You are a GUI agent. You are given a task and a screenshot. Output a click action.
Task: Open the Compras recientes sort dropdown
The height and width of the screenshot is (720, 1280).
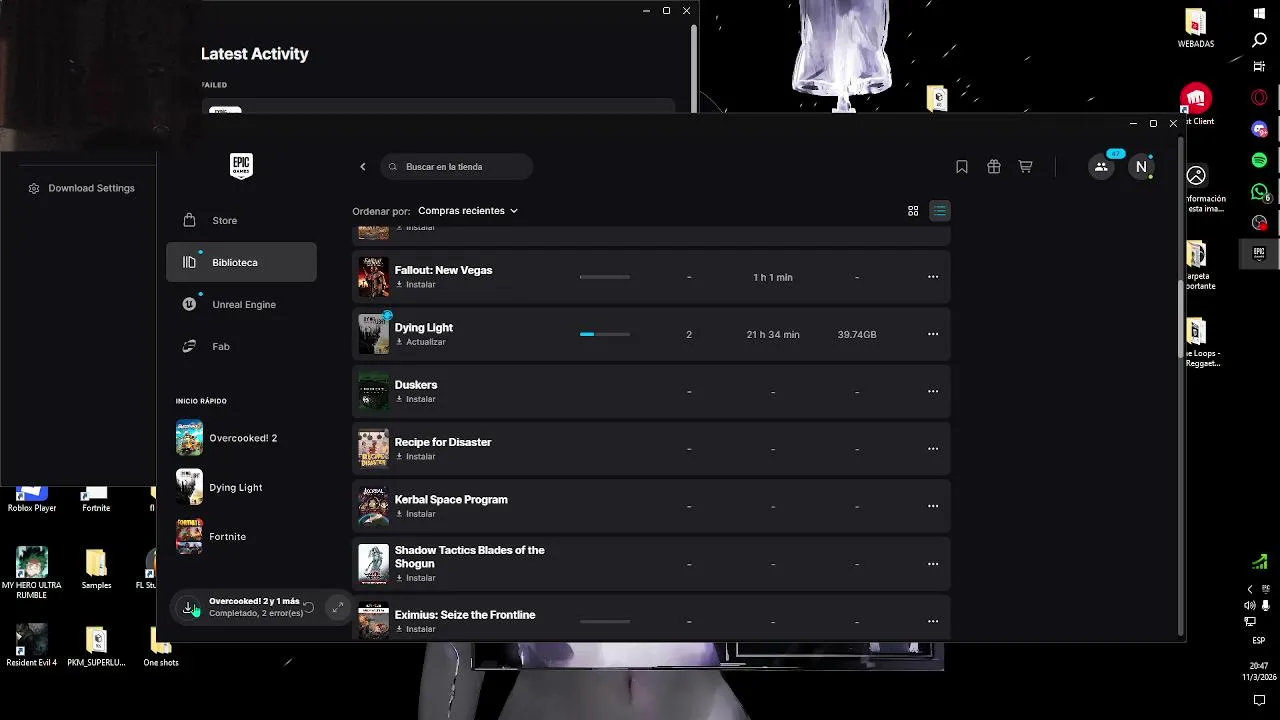pyautogui.click(x=468, y=211)
